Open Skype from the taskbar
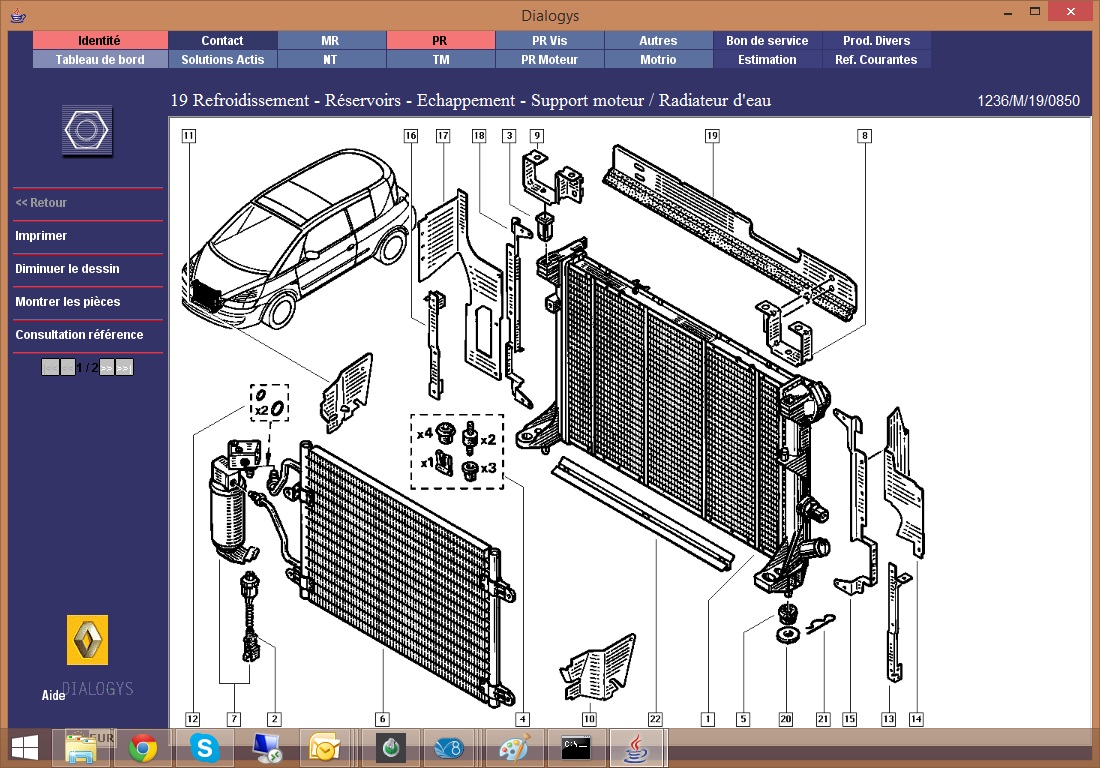 click(205, 748)
